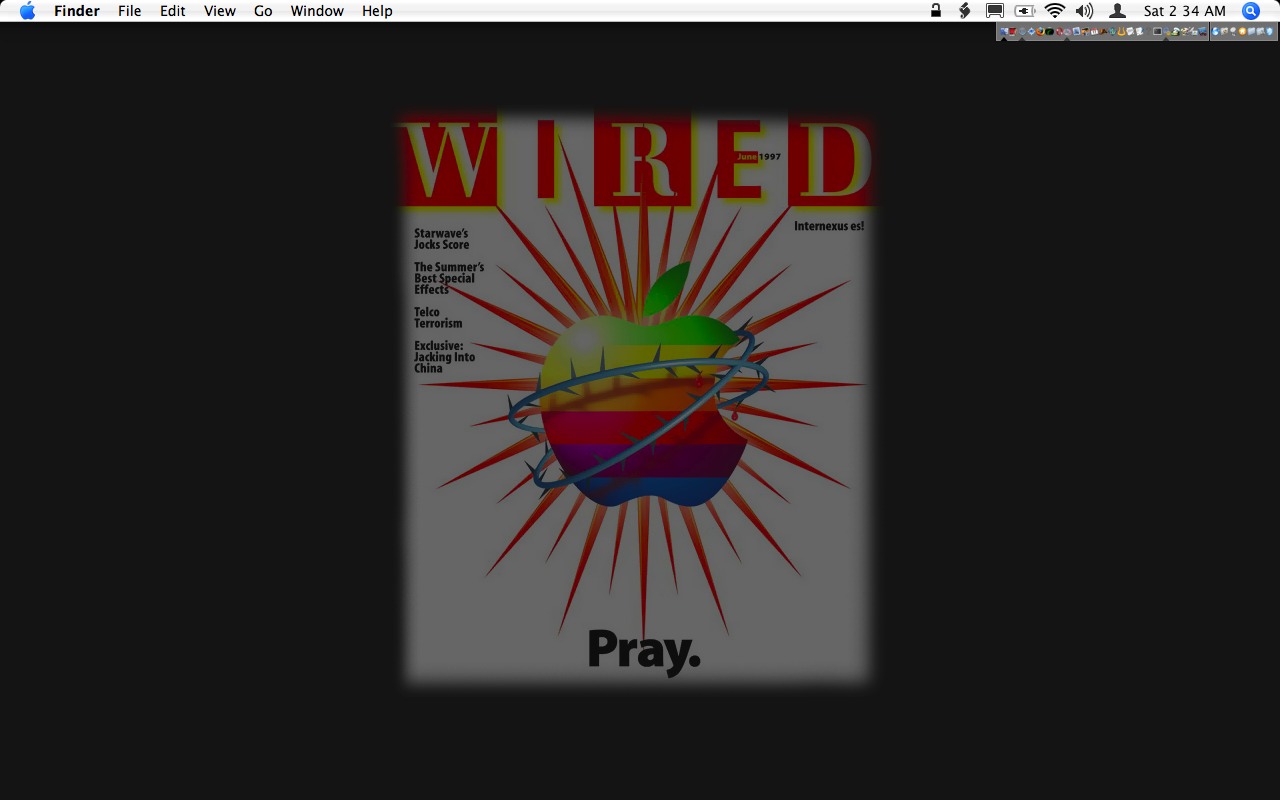Screen dimensions: 1280x800
Task: Open the Finder application menu
Action: point(77,11)
